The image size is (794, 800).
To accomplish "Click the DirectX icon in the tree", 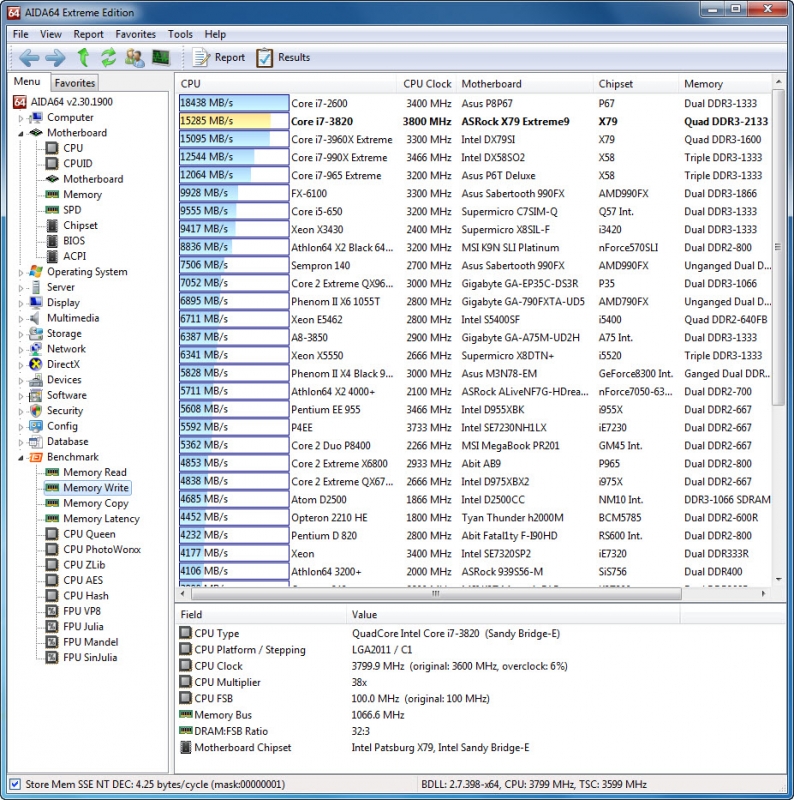I will (36, 364).
